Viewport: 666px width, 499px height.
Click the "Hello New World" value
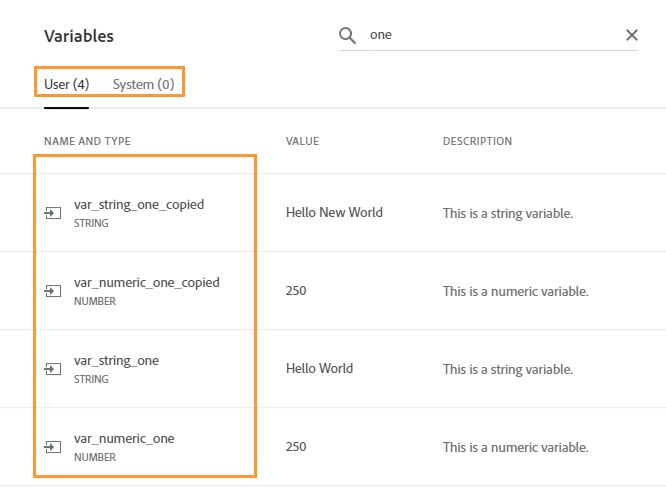[334, 212]
